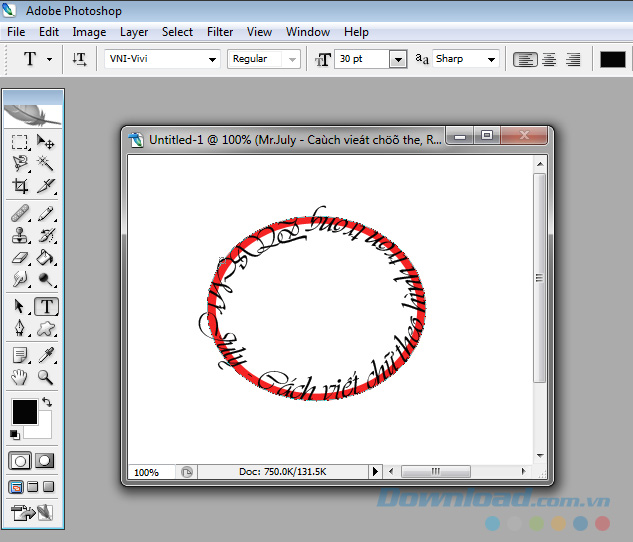The image size is (633, 542).
Task: Open the Layer menu
Action: coord(134,32)
